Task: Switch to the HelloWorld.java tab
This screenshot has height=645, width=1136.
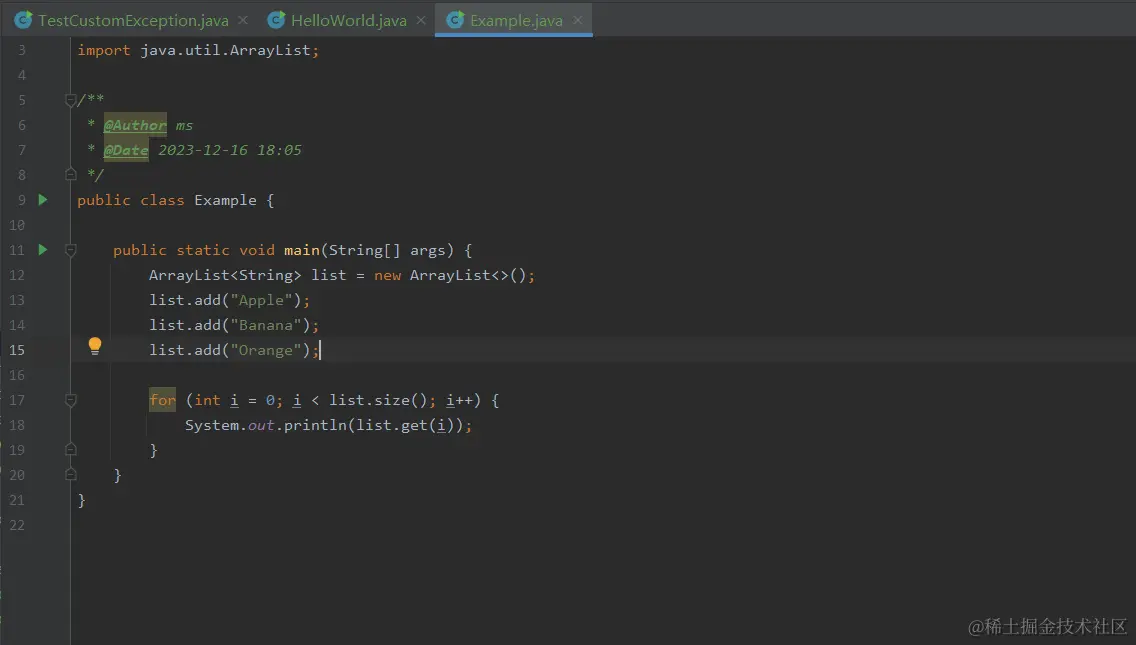Action: click(347, 20)
